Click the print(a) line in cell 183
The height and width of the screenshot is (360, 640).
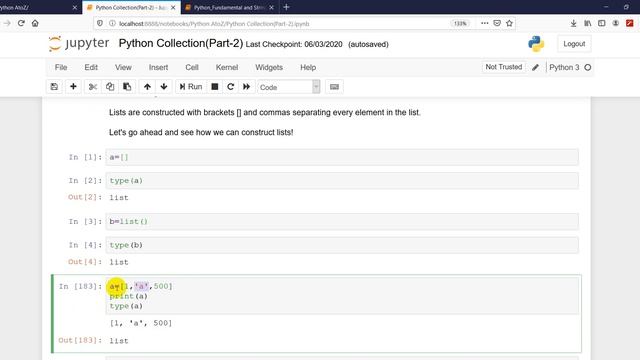[x=129, y=296]
